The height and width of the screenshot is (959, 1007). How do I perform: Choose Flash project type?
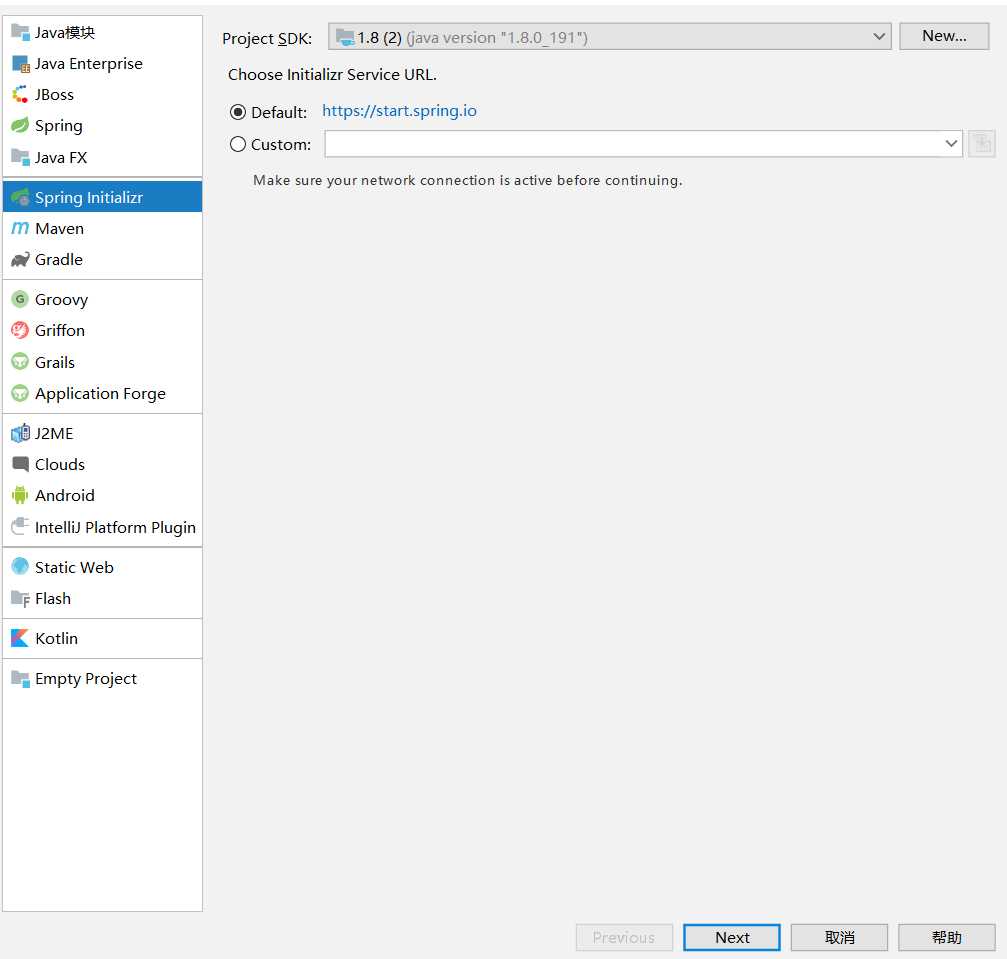[x=102, y=599]
